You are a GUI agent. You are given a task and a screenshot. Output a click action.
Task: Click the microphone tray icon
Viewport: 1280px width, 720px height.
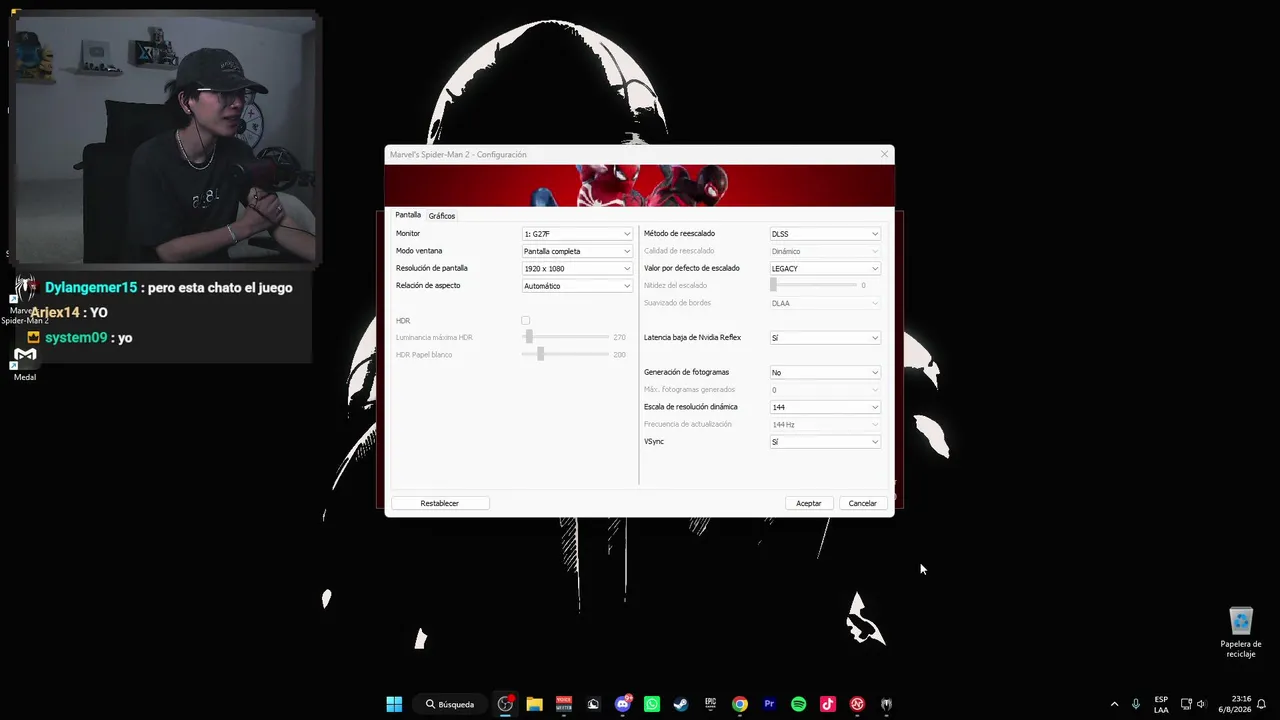(1136, 704)
